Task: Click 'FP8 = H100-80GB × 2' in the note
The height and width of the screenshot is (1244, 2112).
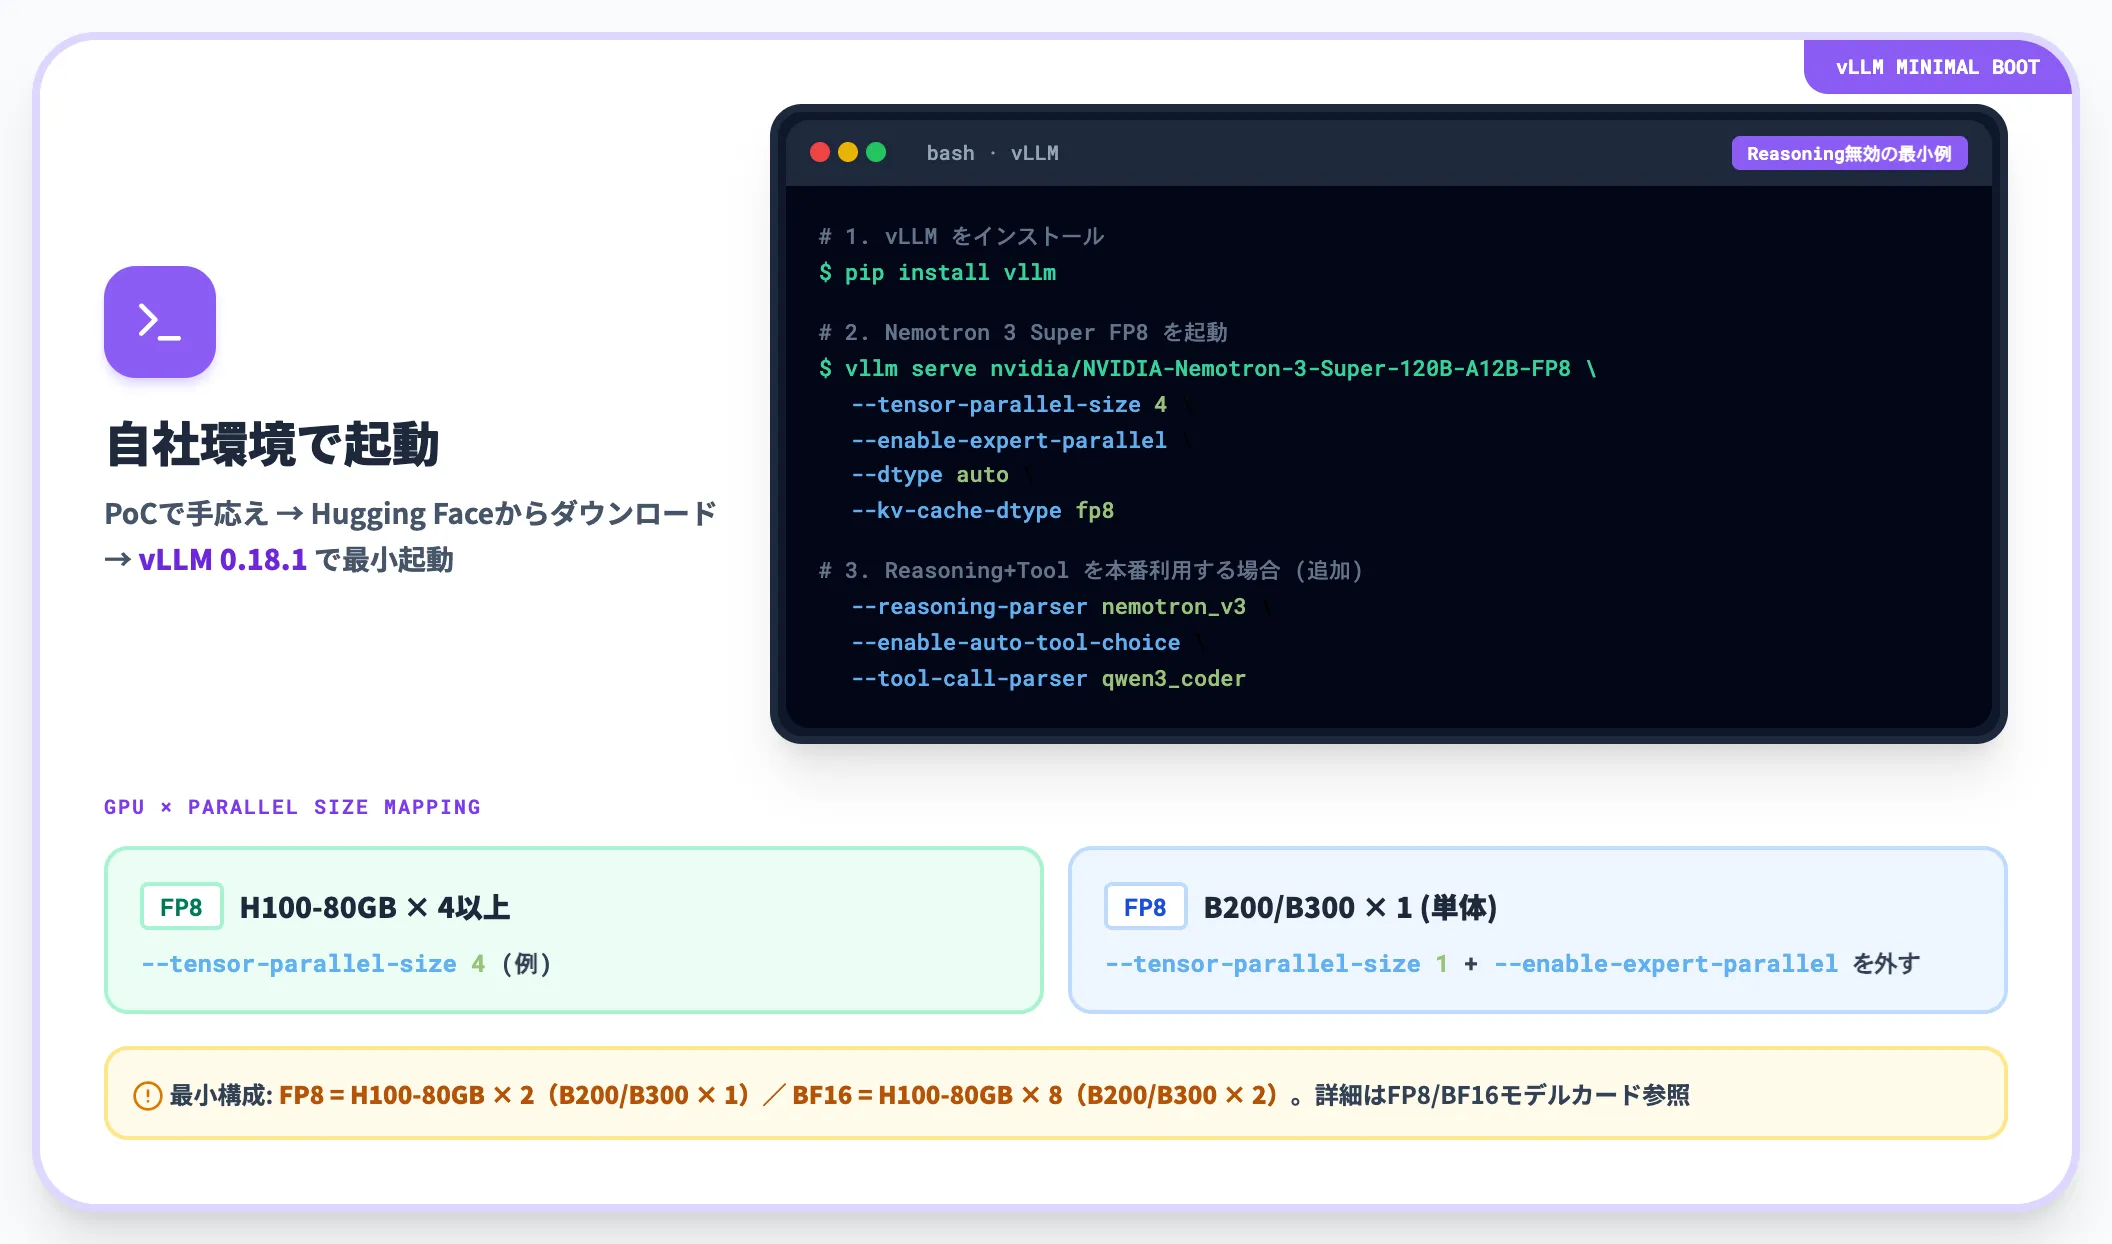Action: click(406, 1095)
